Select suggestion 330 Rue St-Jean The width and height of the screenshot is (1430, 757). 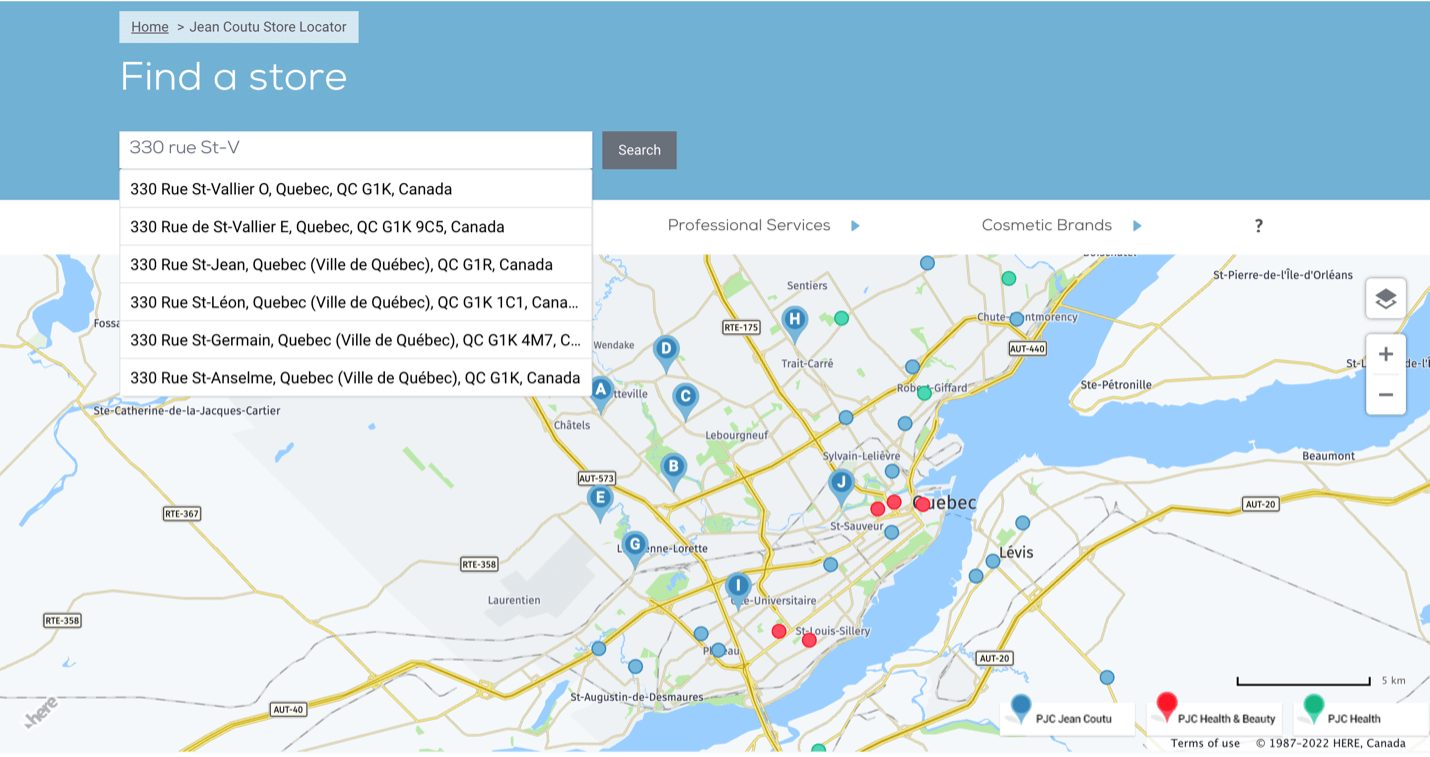[341, 264]
